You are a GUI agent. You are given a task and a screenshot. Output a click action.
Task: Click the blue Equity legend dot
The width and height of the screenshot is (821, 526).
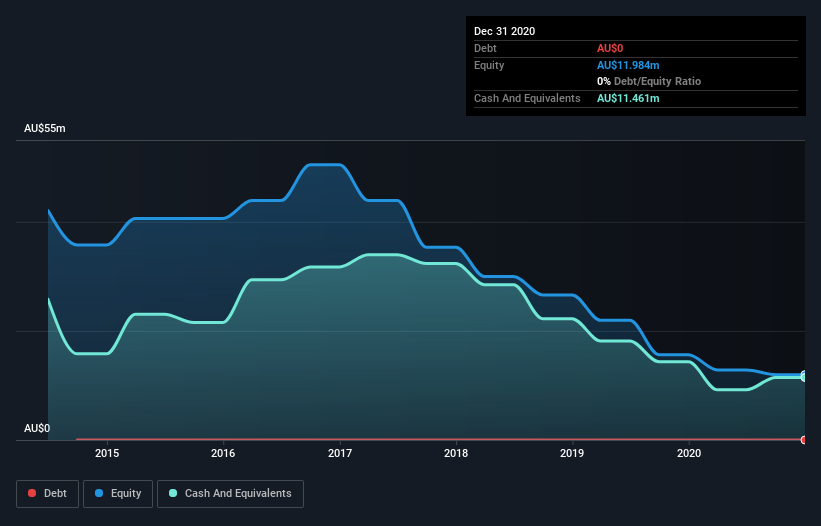click(x=99, y=493)
